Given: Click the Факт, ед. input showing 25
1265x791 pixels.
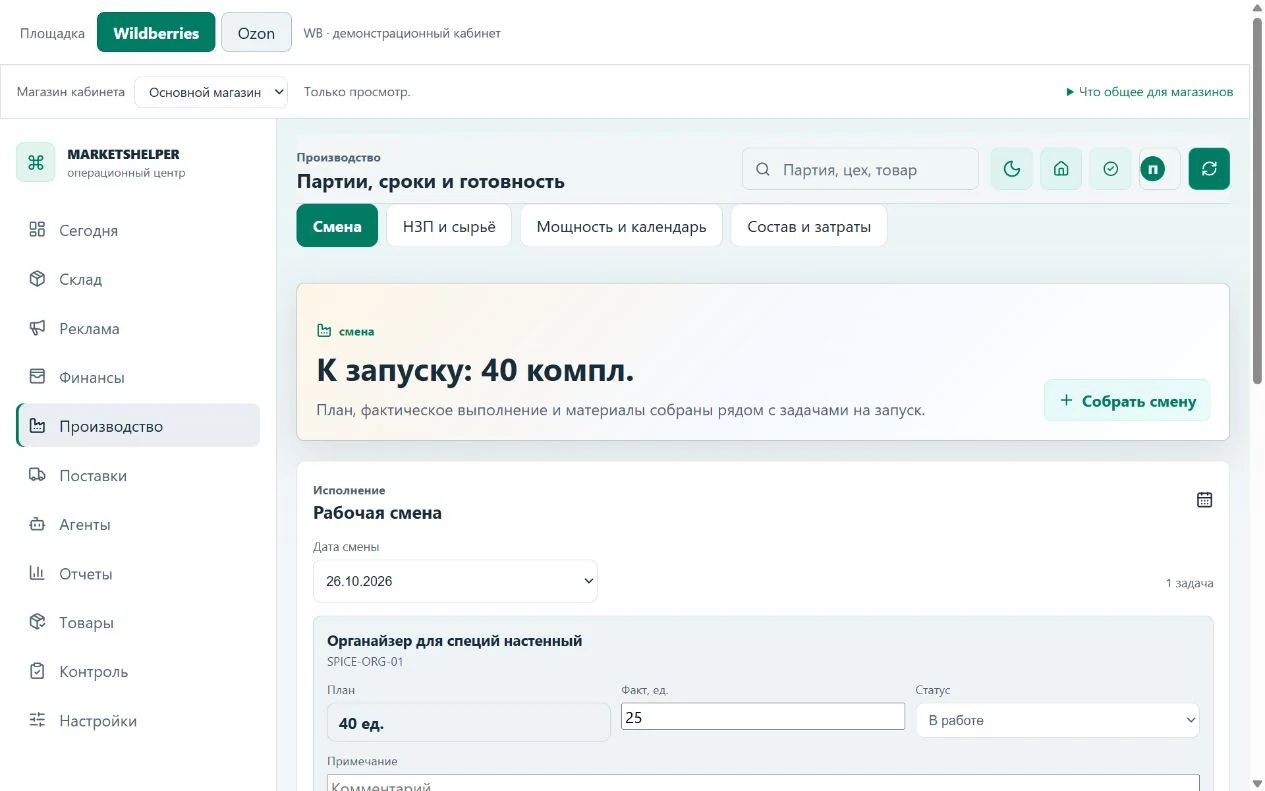Looking at the screenshot, I should pos(763,717).
